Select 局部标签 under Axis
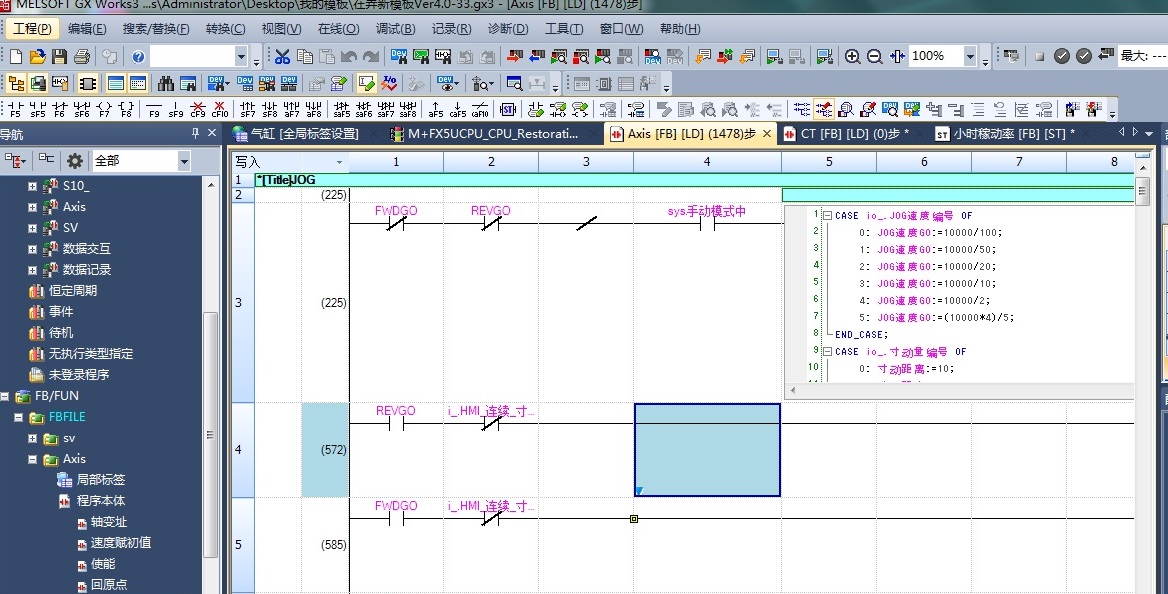Screen dimensions: 1168x594 [101, 480]
